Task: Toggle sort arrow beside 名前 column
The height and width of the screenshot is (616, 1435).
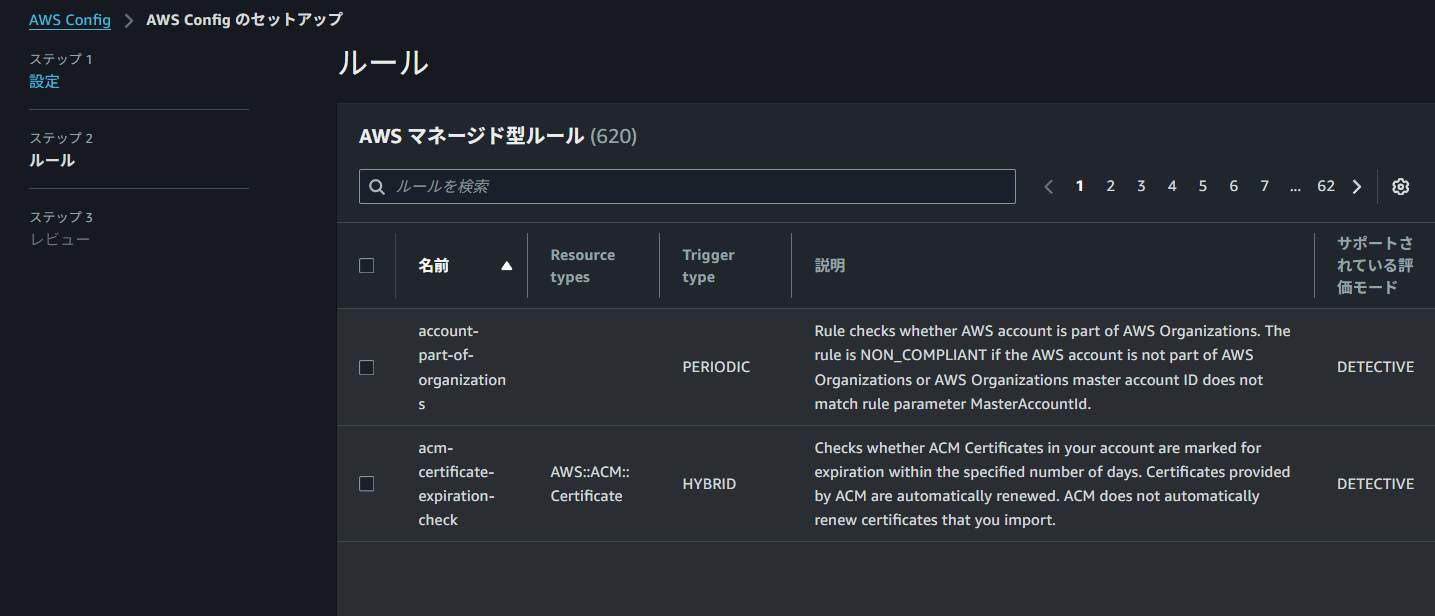Action: pyautogui.click(x=506, y=266)
